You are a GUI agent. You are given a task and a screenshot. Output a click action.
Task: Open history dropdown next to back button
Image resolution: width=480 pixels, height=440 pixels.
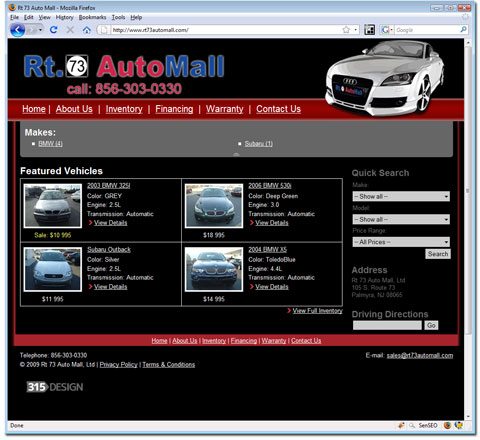(40, 30)
